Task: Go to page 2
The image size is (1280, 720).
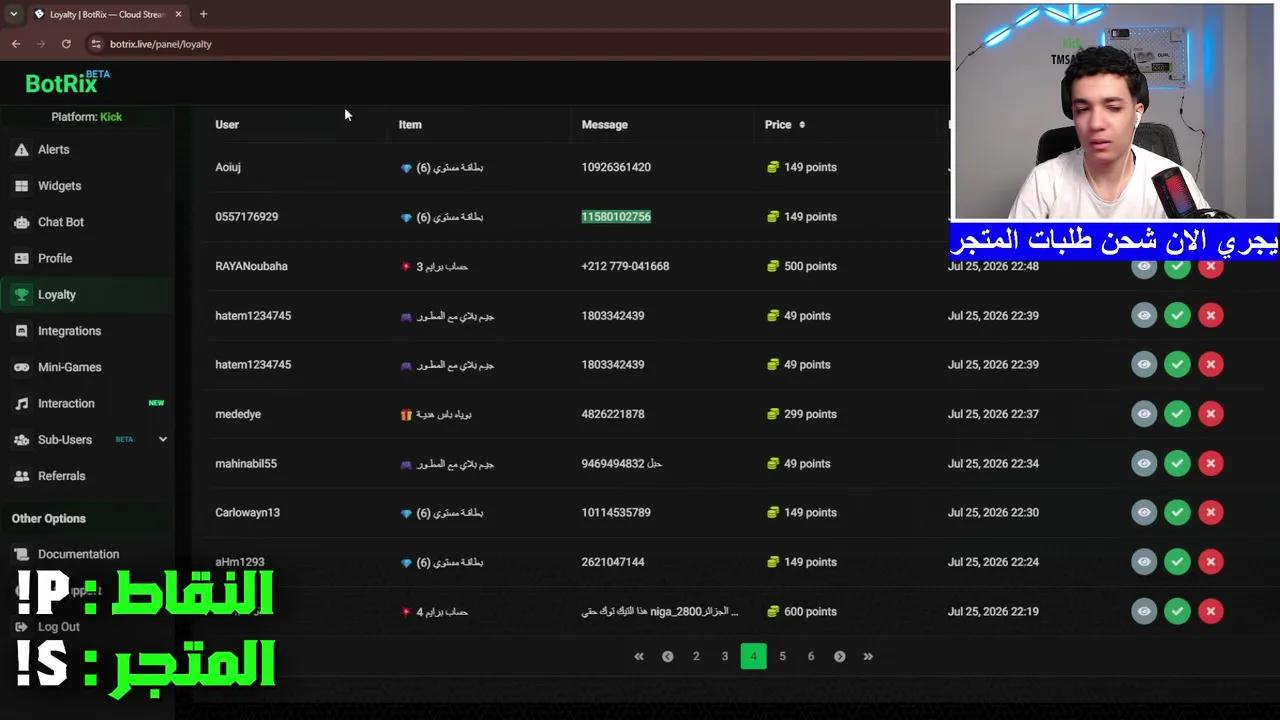Action: pyautogui.click(x=696, y=656)
